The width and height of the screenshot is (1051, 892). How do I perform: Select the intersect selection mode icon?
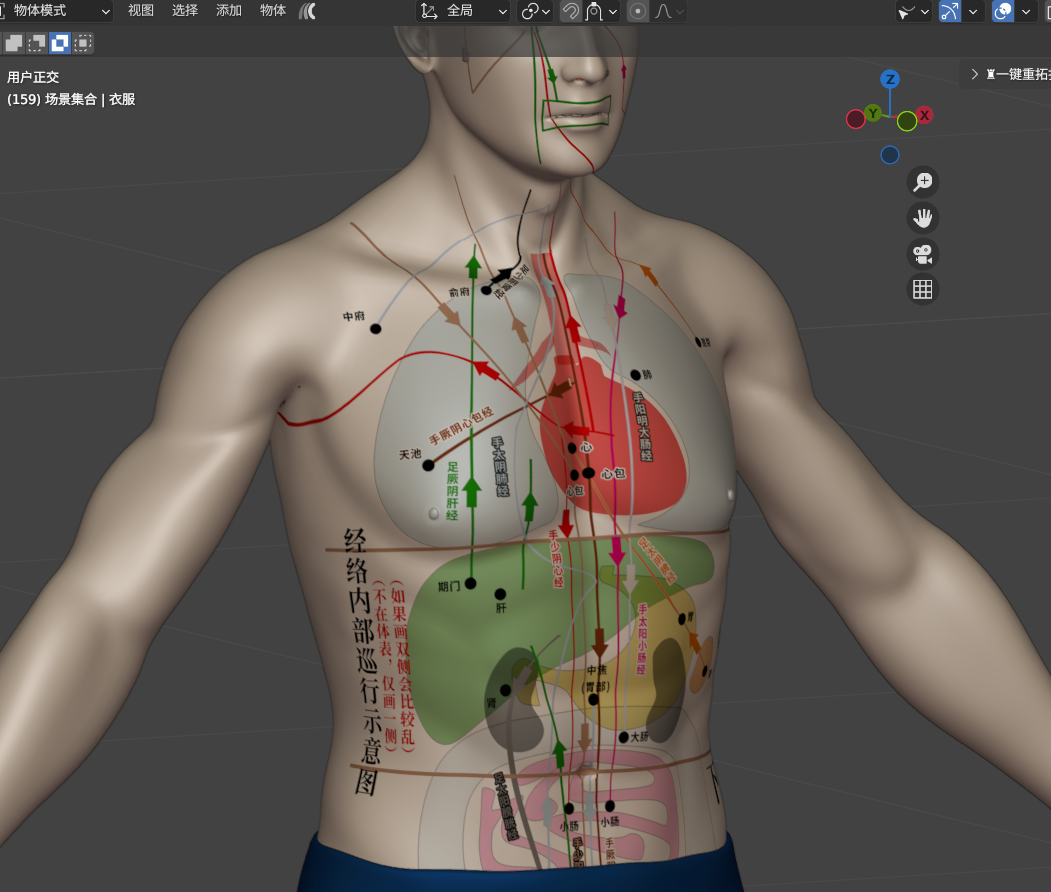(x=83, y=43)
